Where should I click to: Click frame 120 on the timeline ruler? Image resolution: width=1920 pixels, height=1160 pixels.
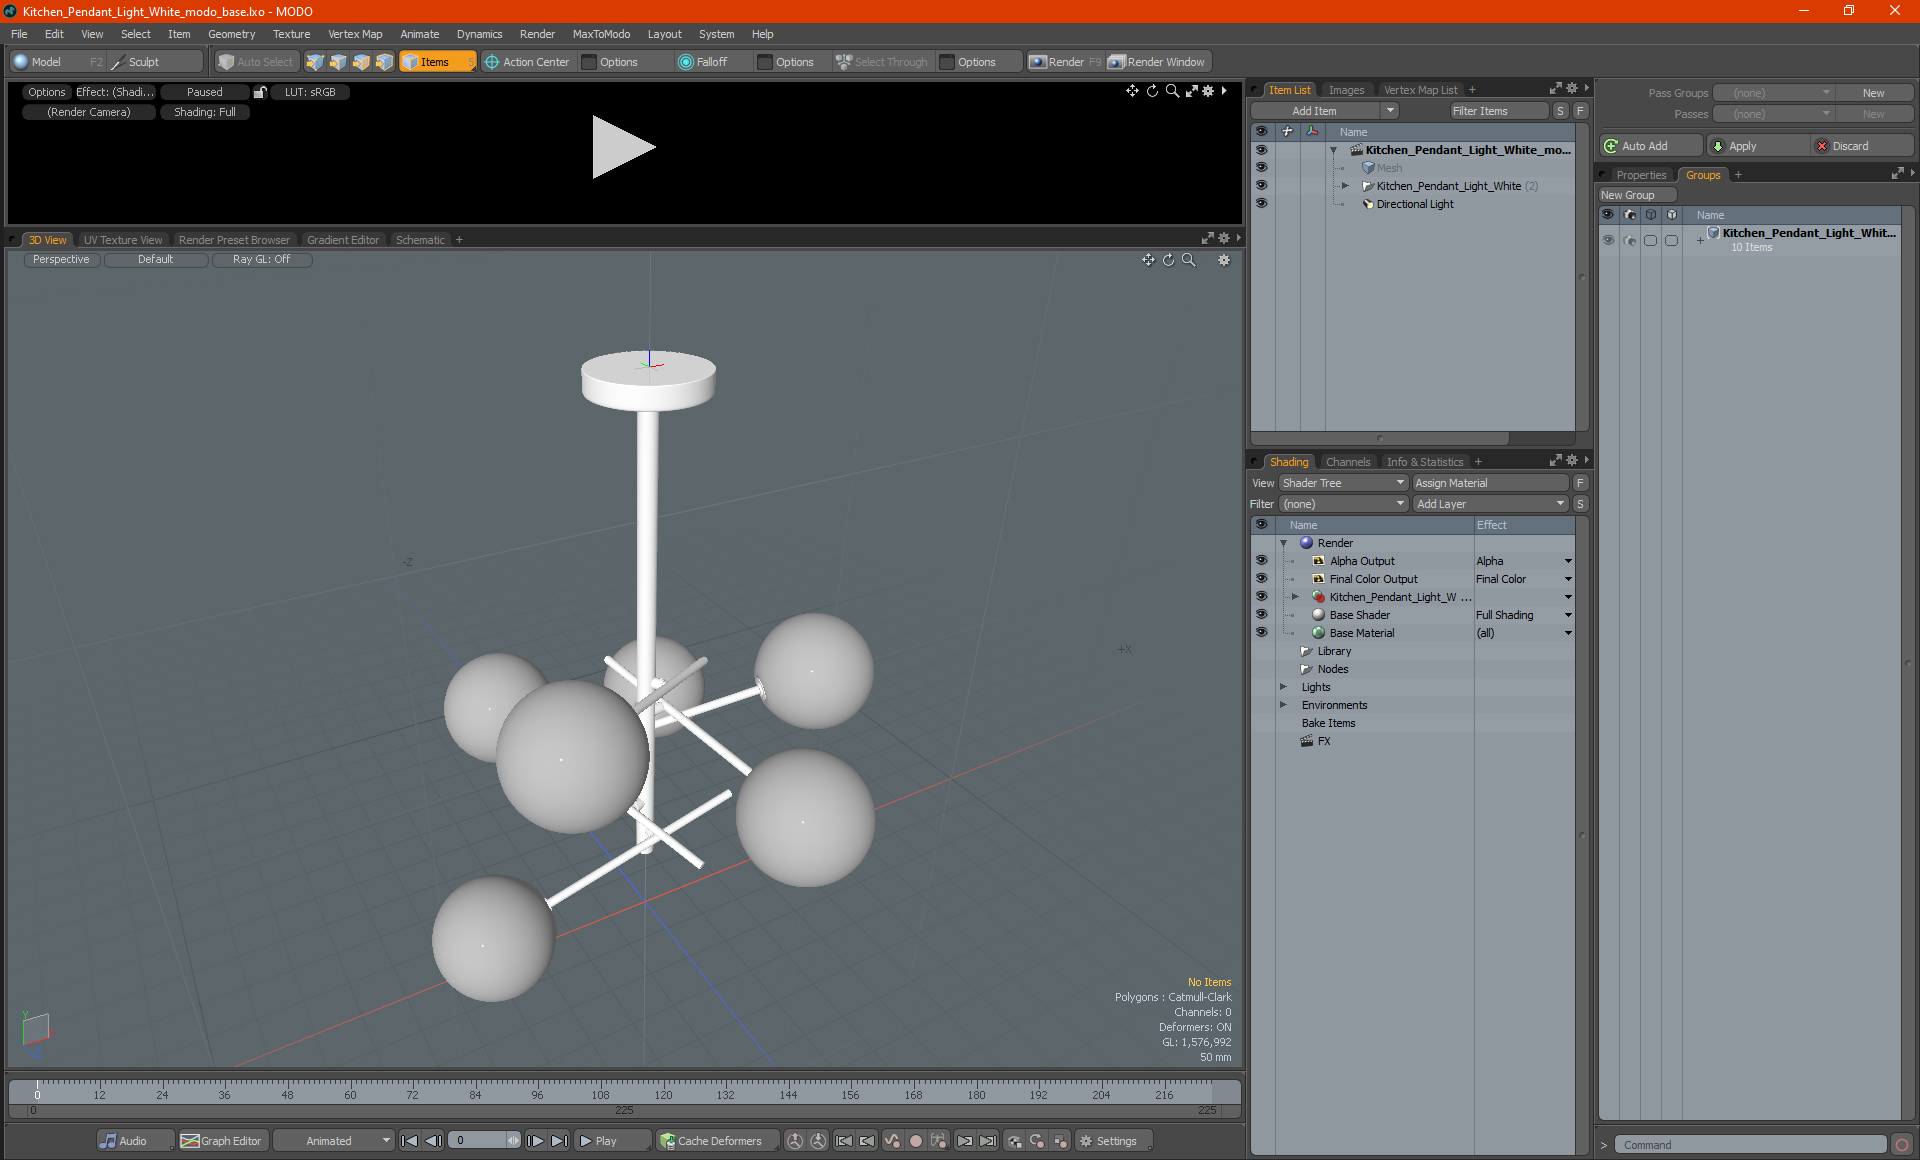pos(663,1088)
